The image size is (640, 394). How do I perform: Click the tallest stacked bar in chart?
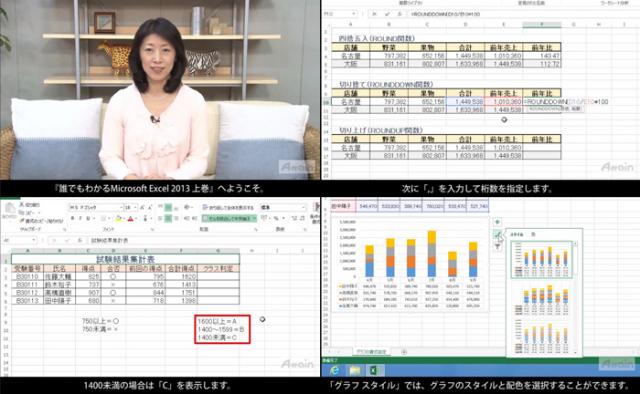pyautogui.click(x=431, y=254)
